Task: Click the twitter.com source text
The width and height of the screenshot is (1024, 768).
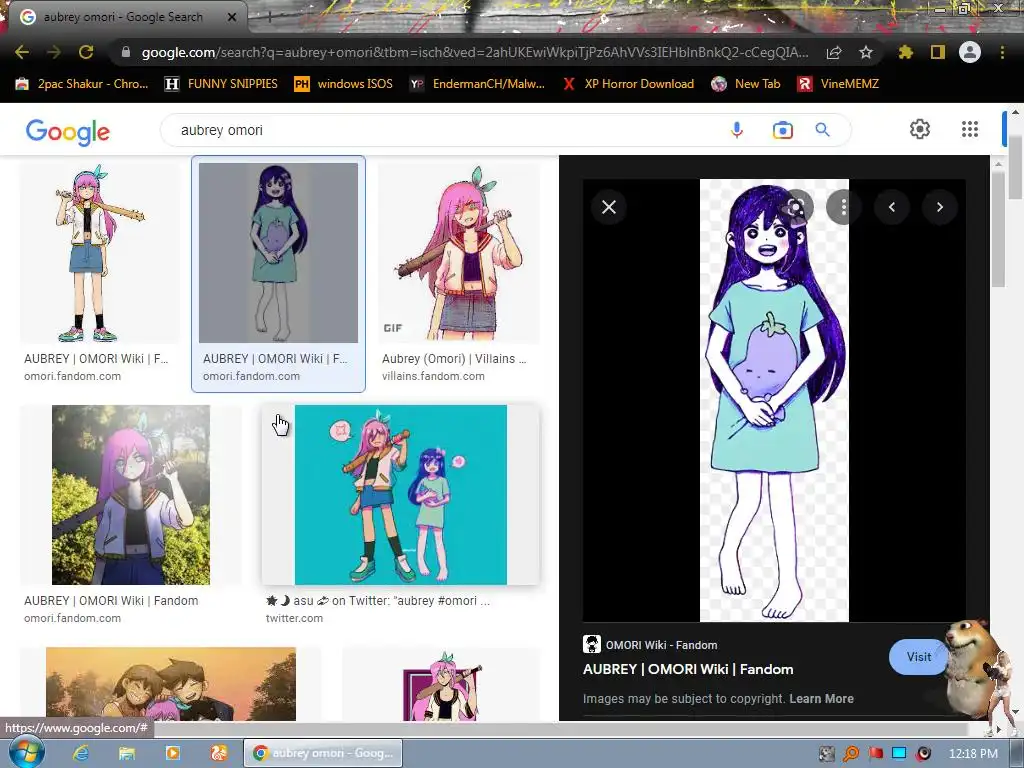Action: [294, 618]
